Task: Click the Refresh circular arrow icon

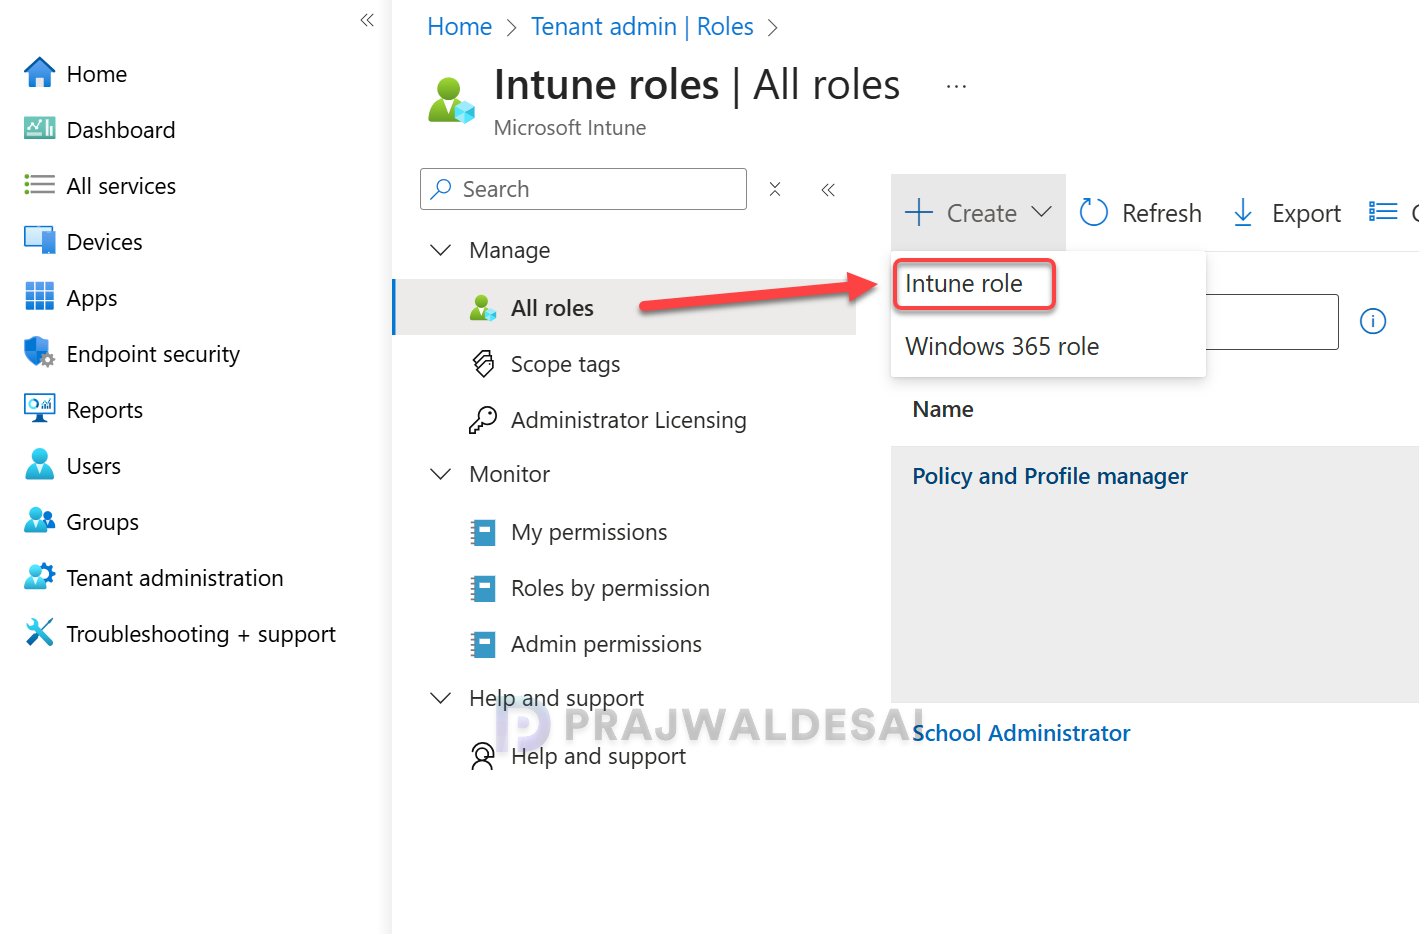Action: tap(1094, 212)
